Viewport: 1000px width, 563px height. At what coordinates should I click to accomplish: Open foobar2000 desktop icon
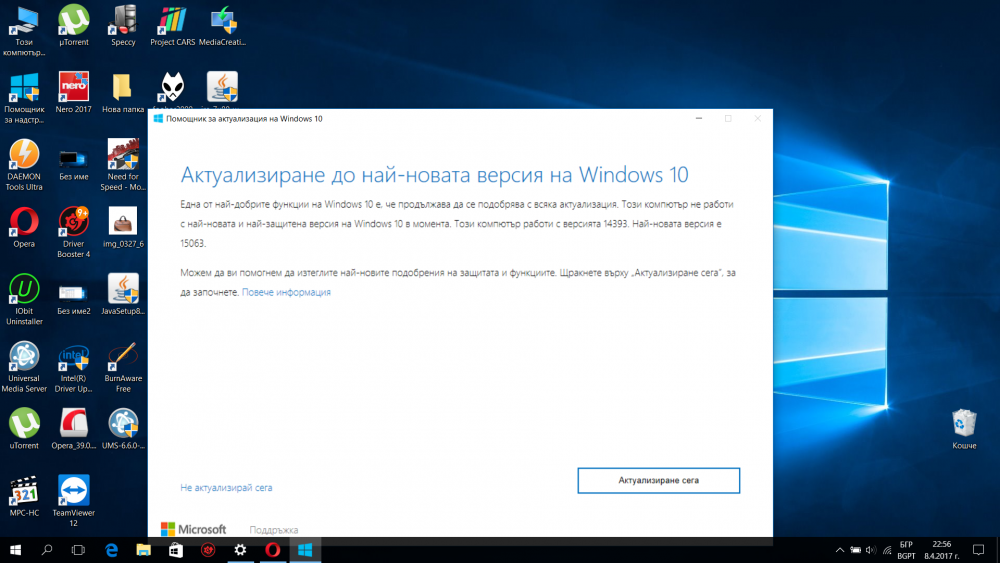[172, 89]
